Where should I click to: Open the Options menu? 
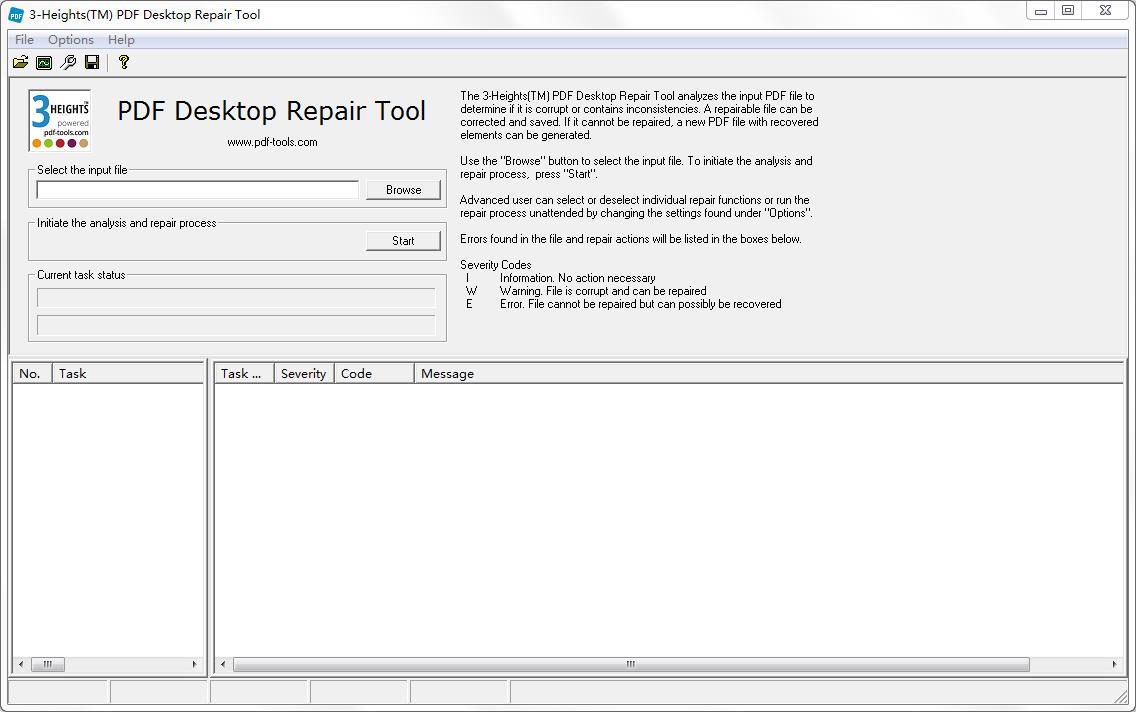click(70, 40)
